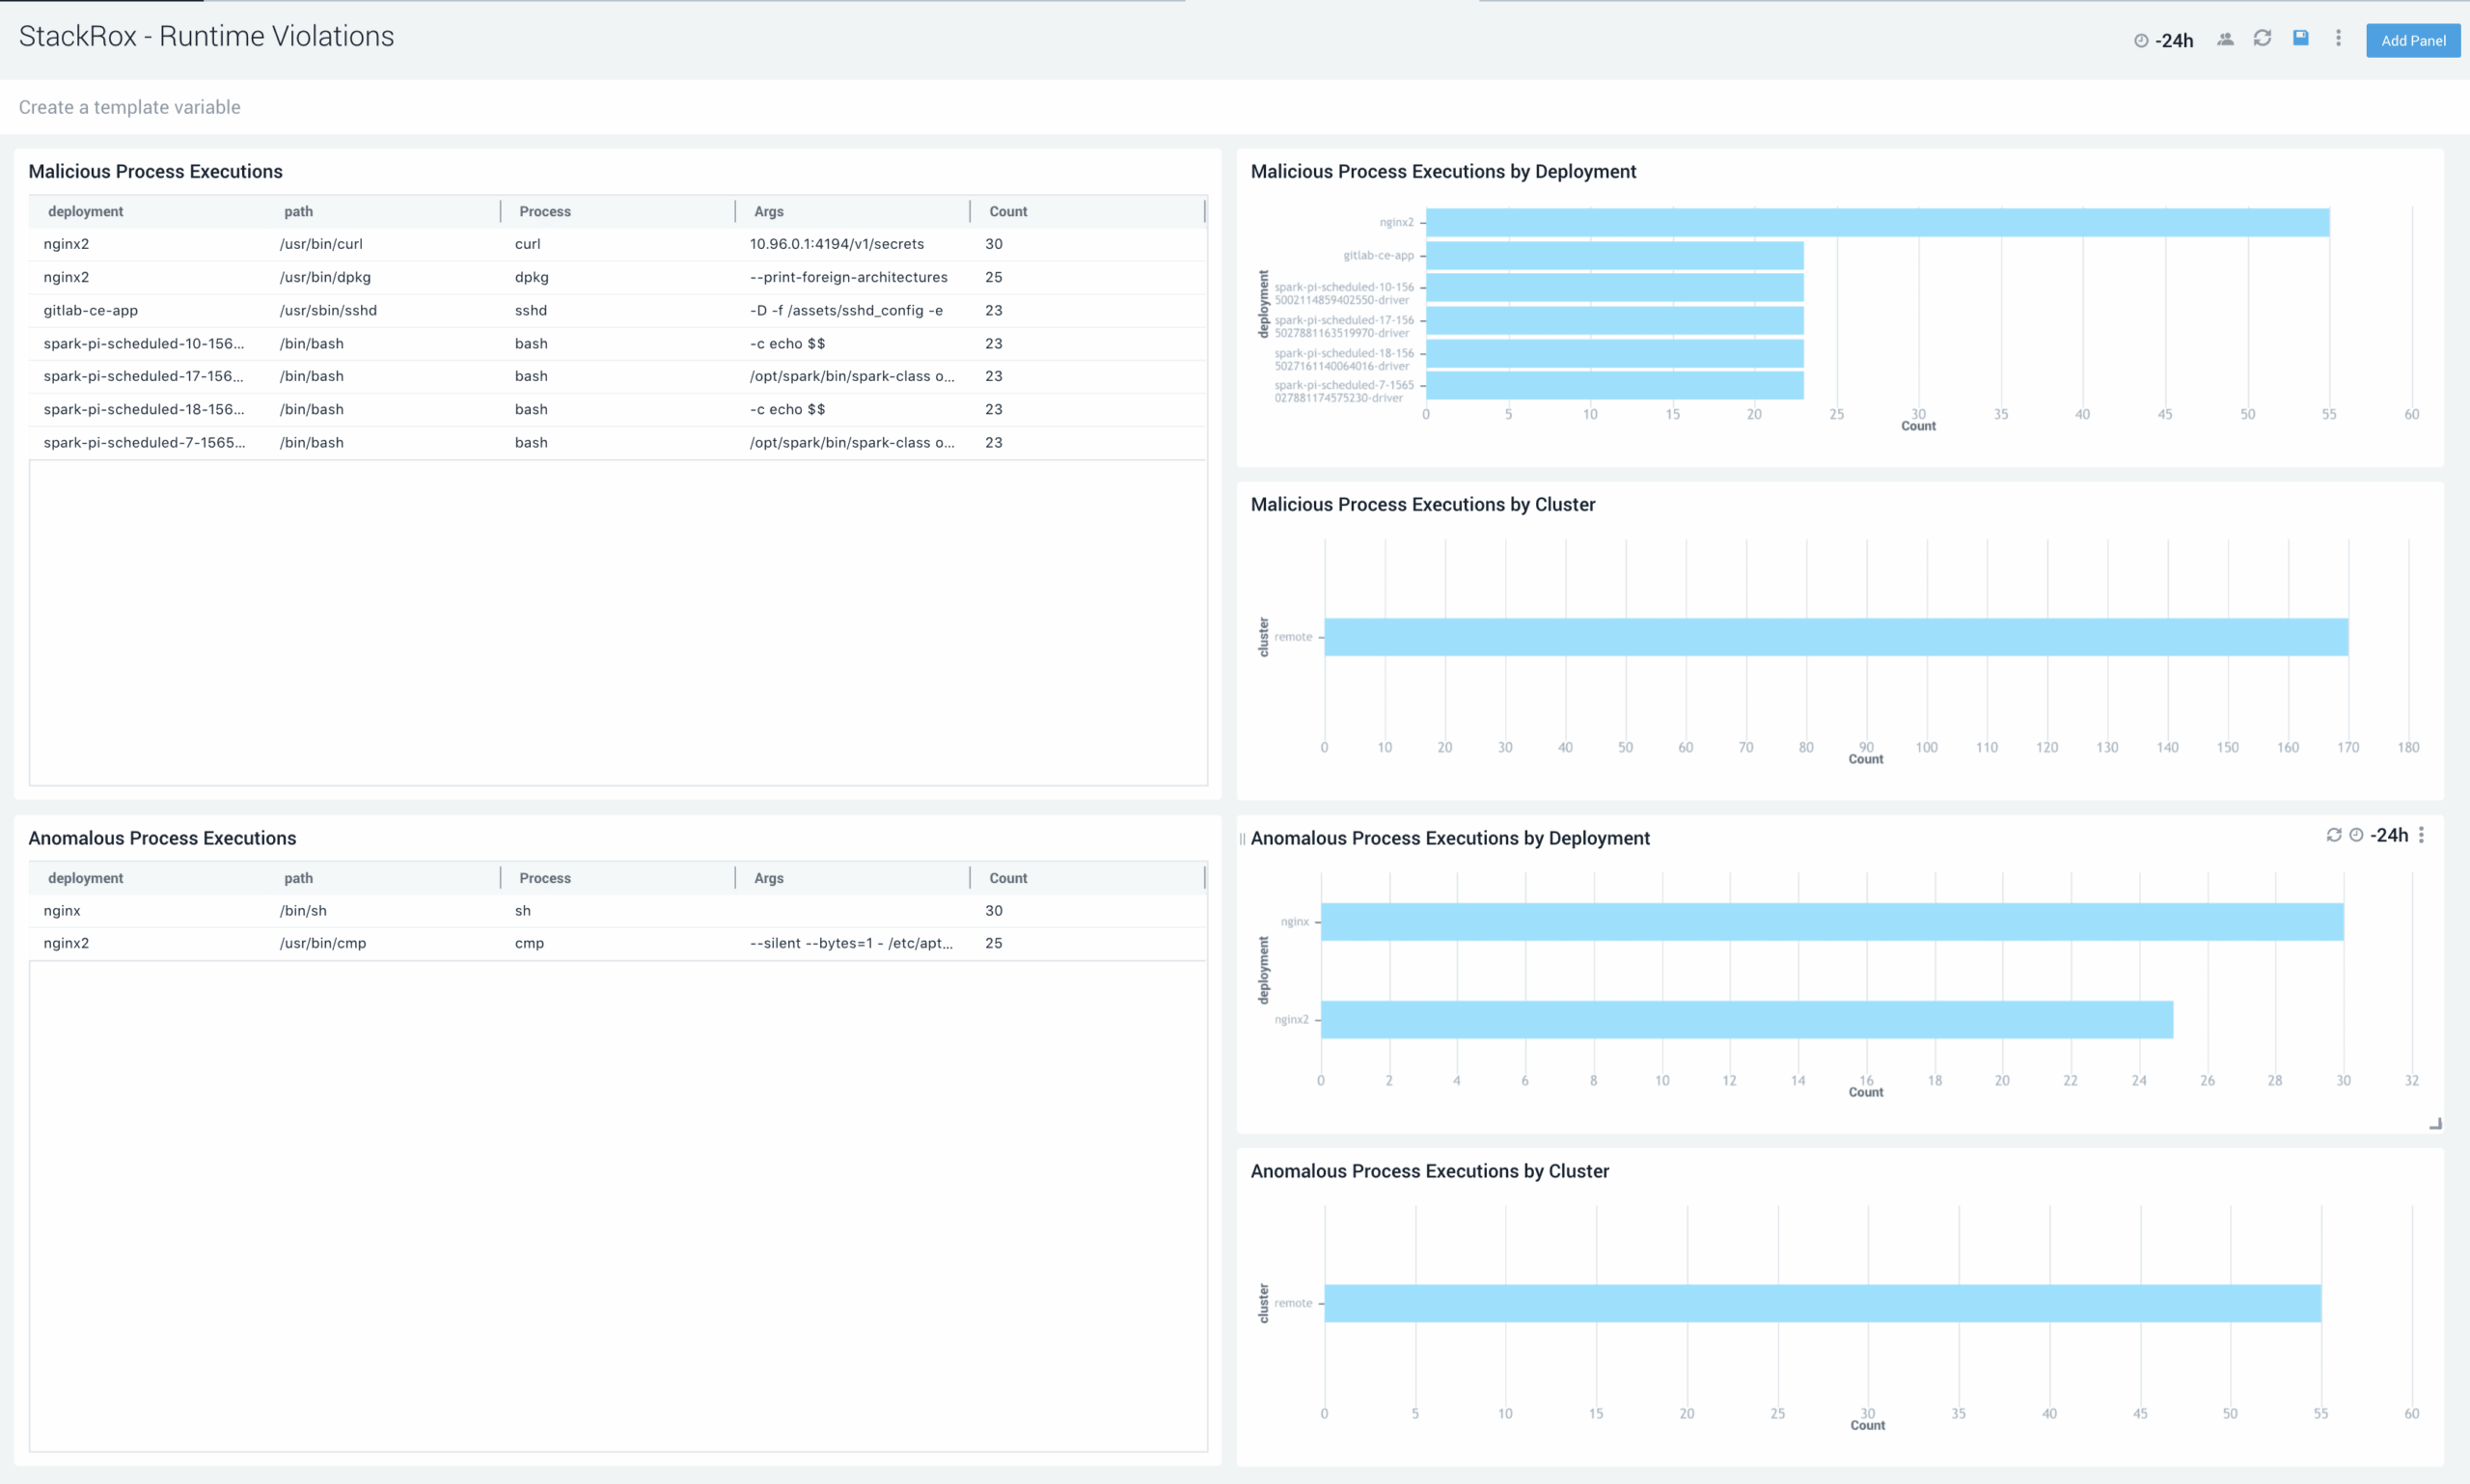Open the panel's -24h time range selector

pos(2388,835)
